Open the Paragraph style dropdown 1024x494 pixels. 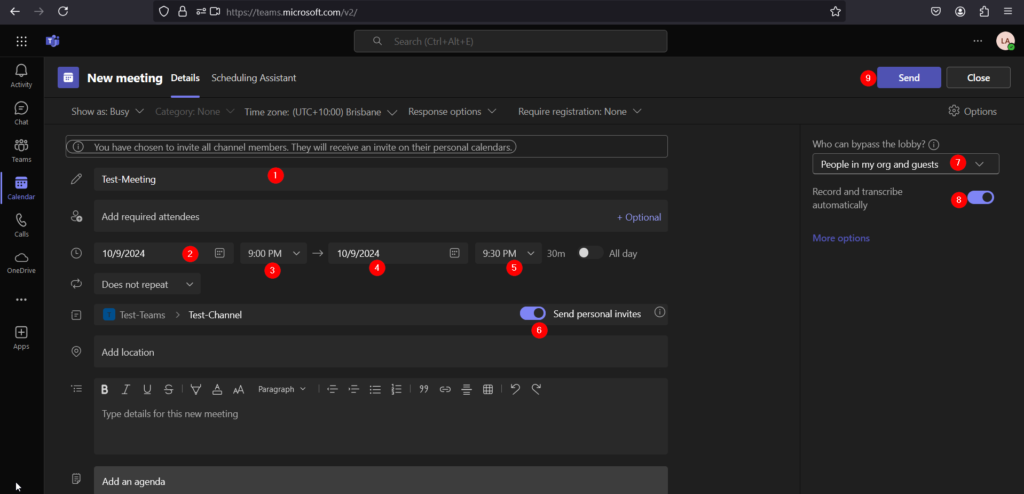281,389
